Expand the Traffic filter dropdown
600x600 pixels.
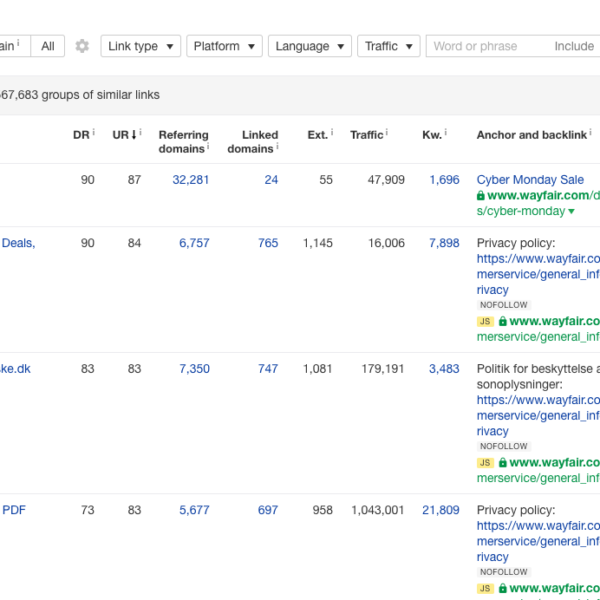(x=388, y=46)
